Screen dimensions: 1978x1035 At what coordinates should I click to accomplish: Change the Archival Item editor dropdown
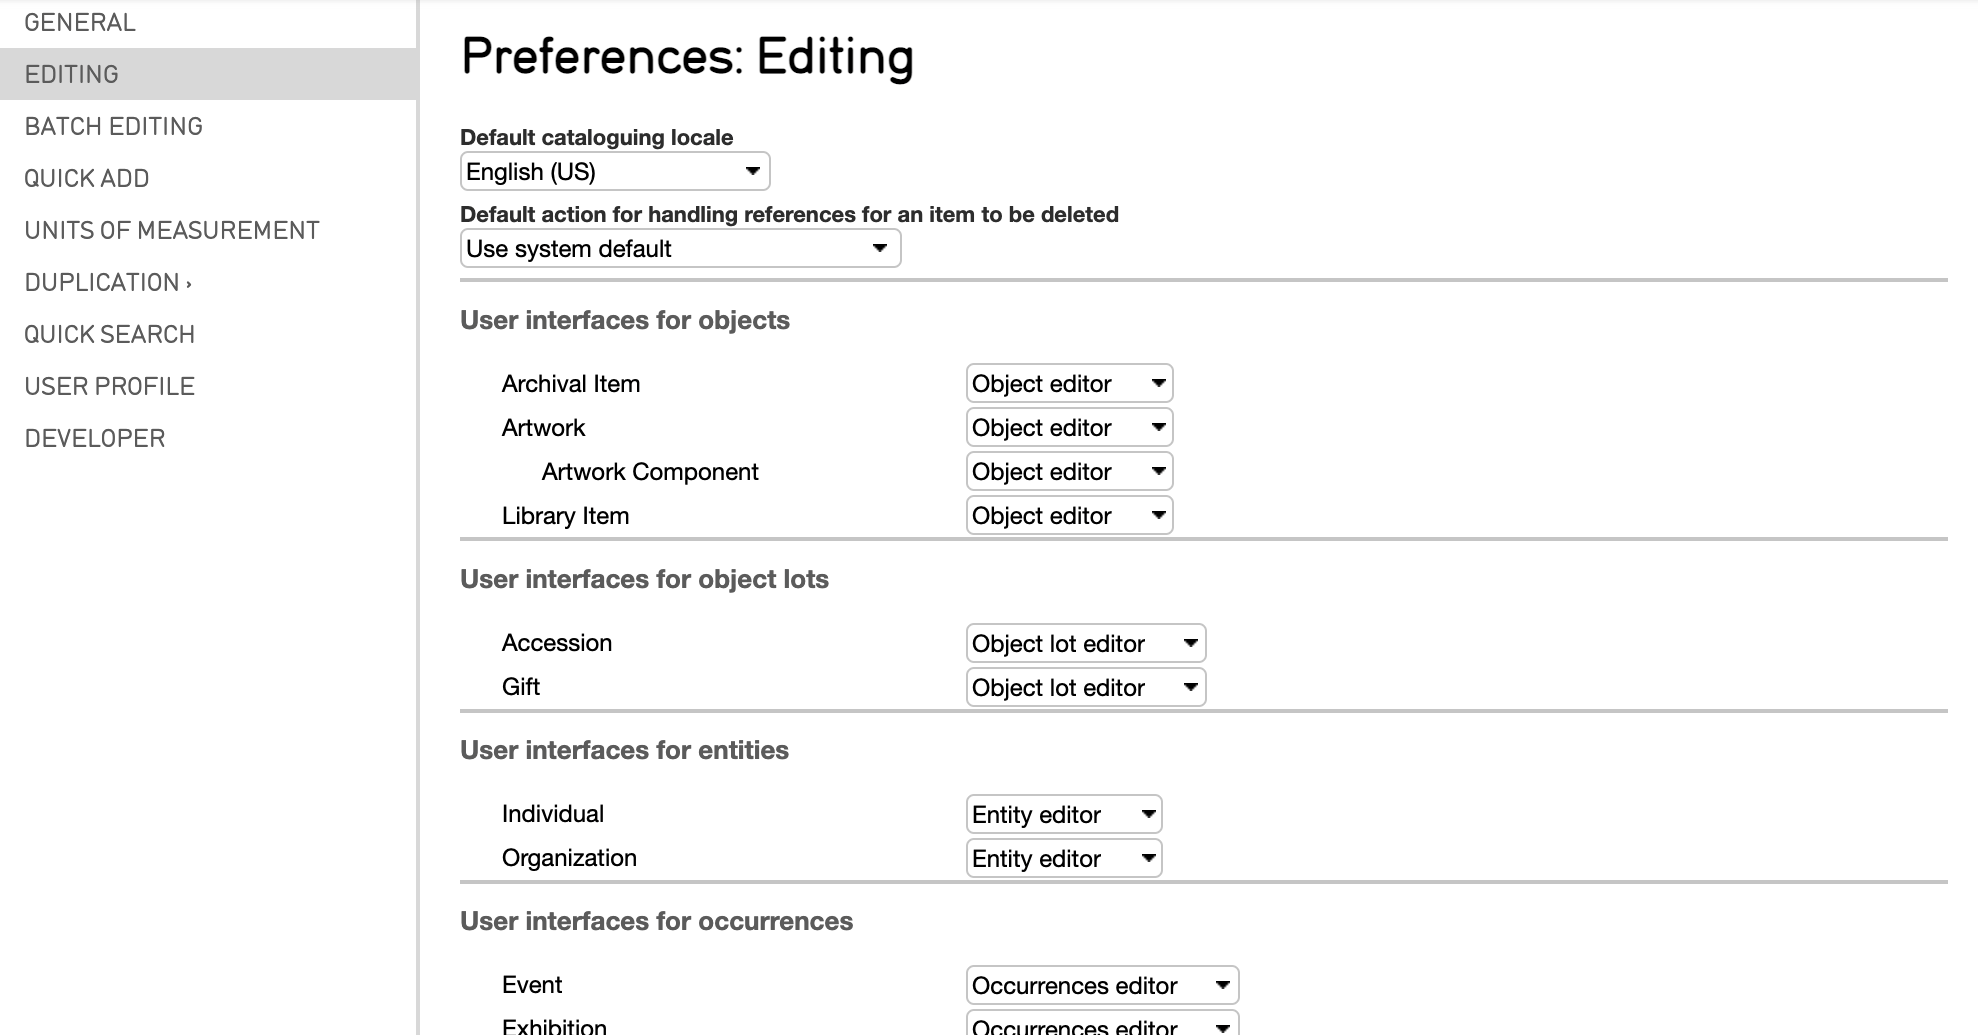click(1069, 384)
